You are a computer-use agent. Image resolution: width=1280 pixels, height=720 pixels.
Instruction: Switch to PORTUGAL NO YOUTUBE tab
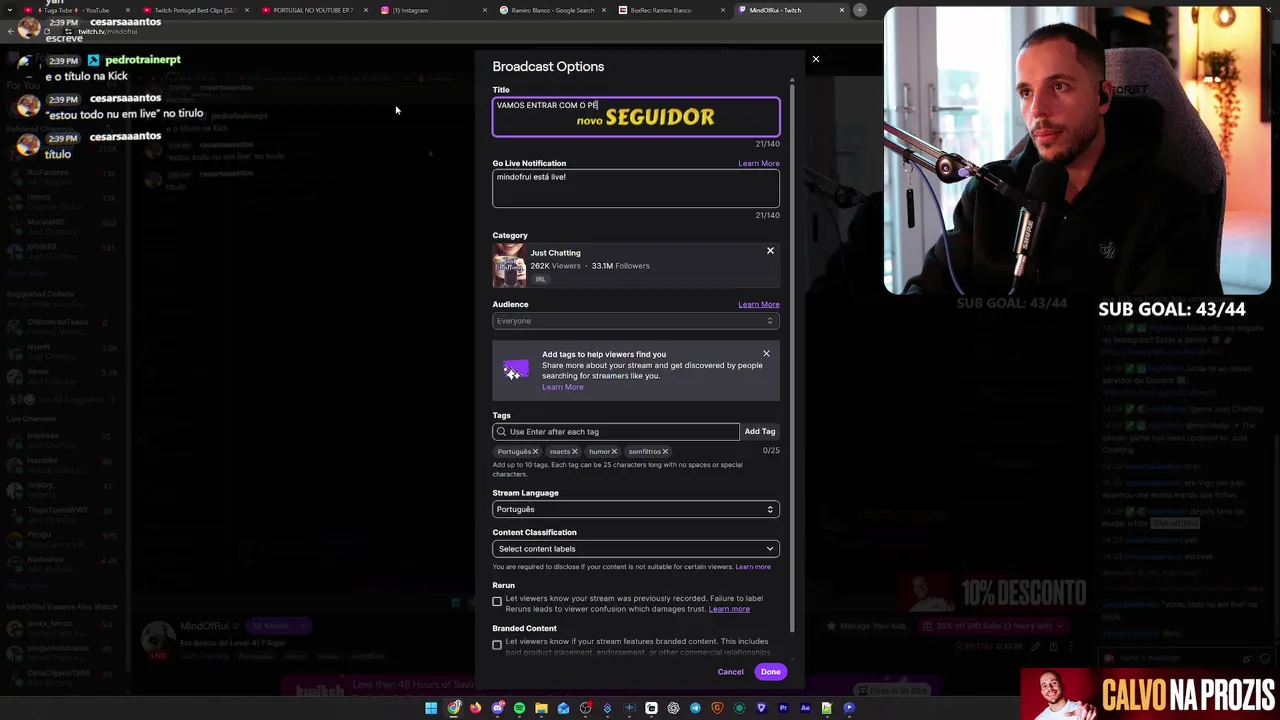click(x=313, y=10)
